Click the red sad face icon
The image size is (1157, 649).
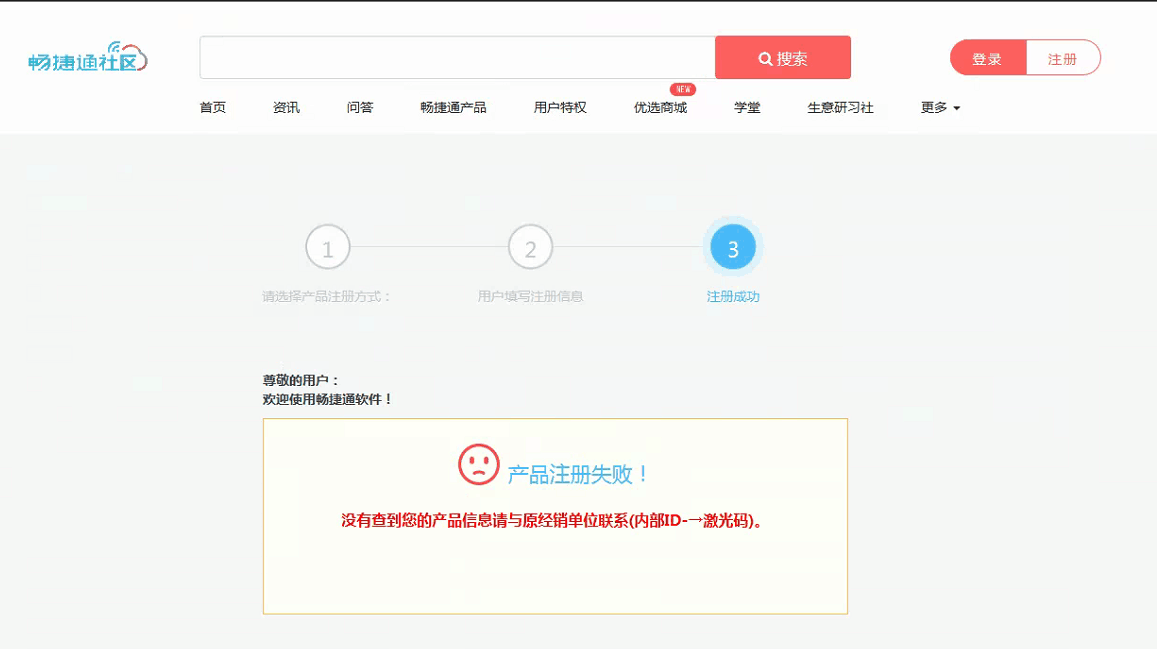tap(479, 465)
